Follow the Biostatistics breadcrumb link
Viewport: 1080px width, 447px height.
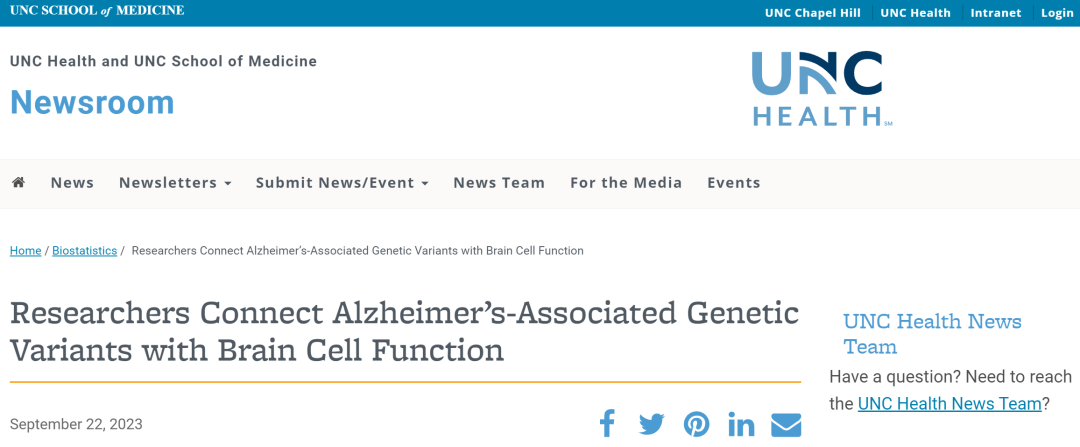tap(85, 251)
